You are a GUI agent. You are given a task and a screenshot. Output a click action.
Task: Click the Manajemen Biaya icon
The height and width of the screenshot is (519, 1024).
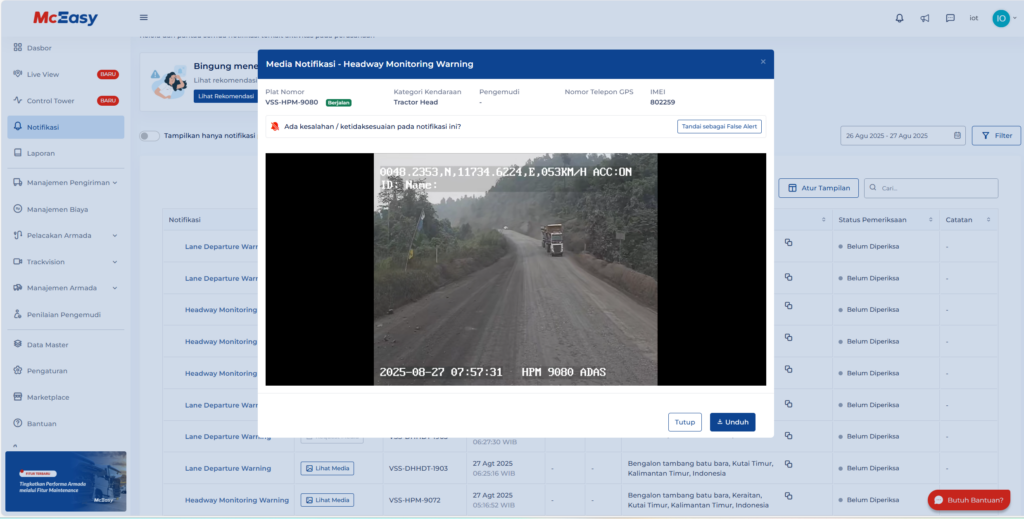pyautogui.click(x=18, y=209)
